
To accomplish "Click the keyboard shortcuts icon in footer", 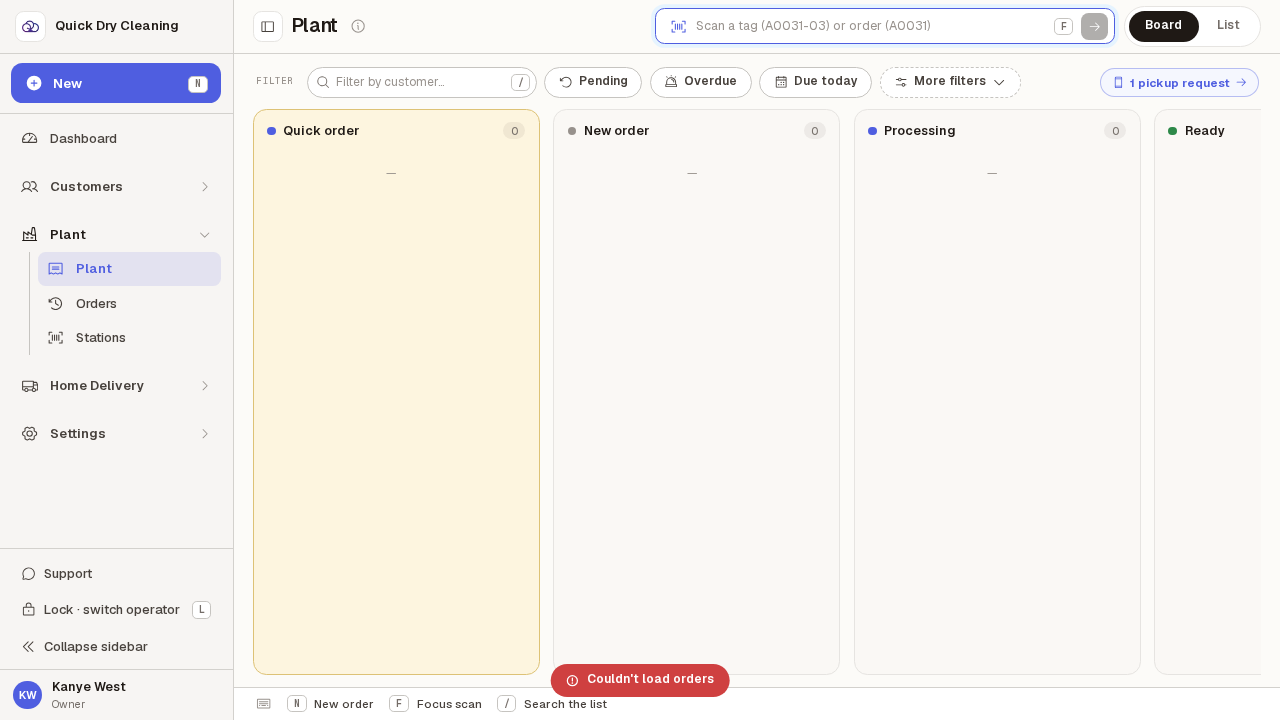I will [264, 704].
